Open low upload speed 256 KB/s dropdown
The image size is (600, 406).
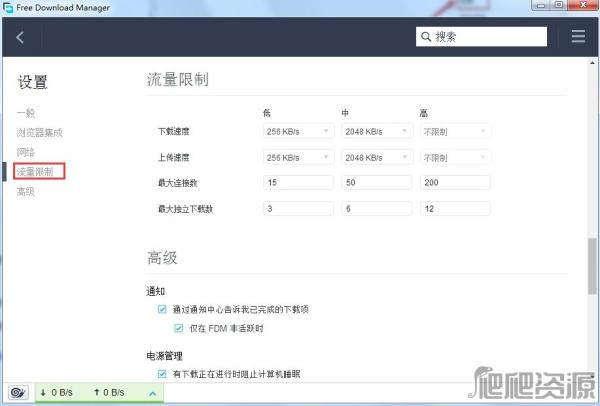pyautogui.click(x=298, y=157)
